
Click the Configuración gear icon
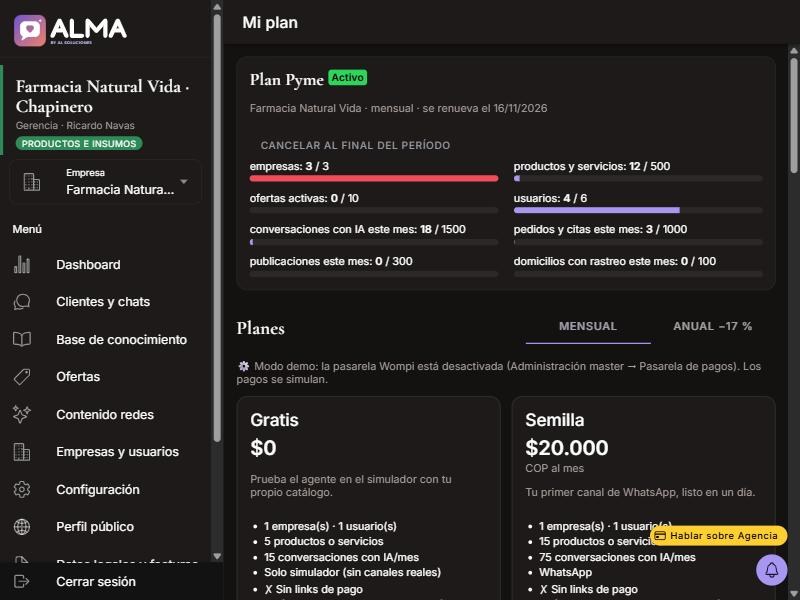pos(21,489)
